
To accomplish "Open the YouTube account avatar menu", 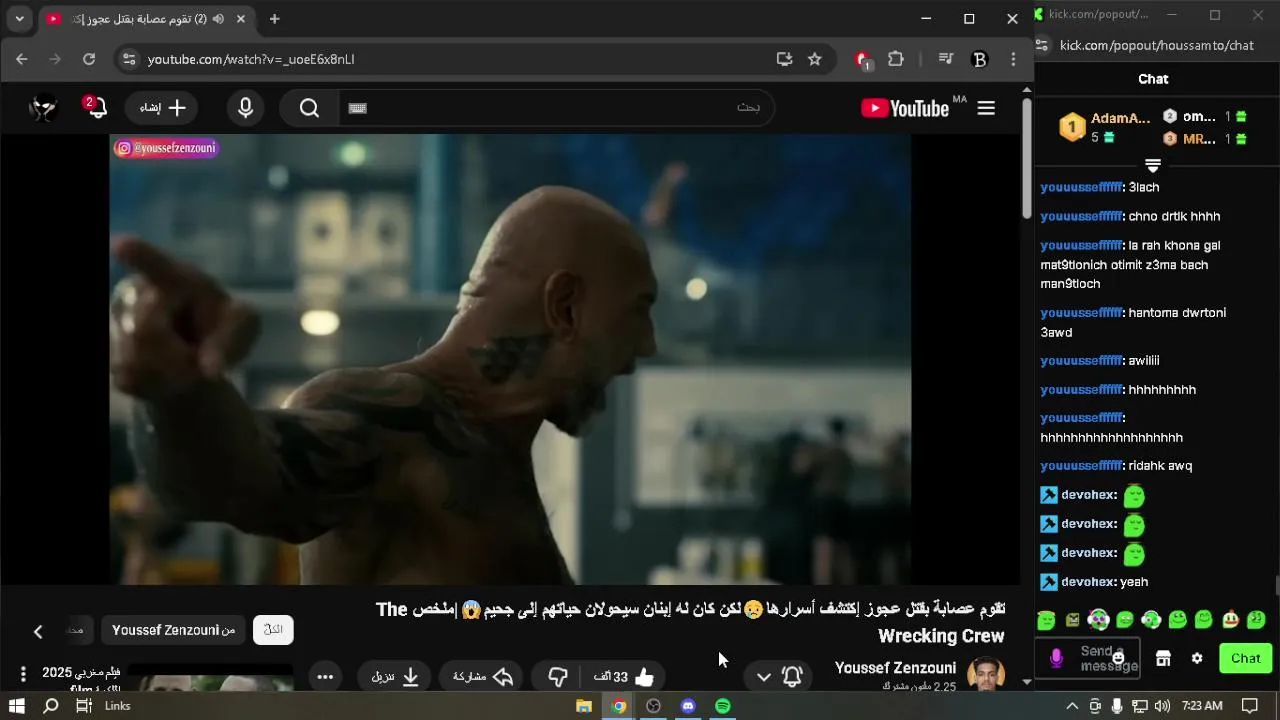I will (43, 108).
